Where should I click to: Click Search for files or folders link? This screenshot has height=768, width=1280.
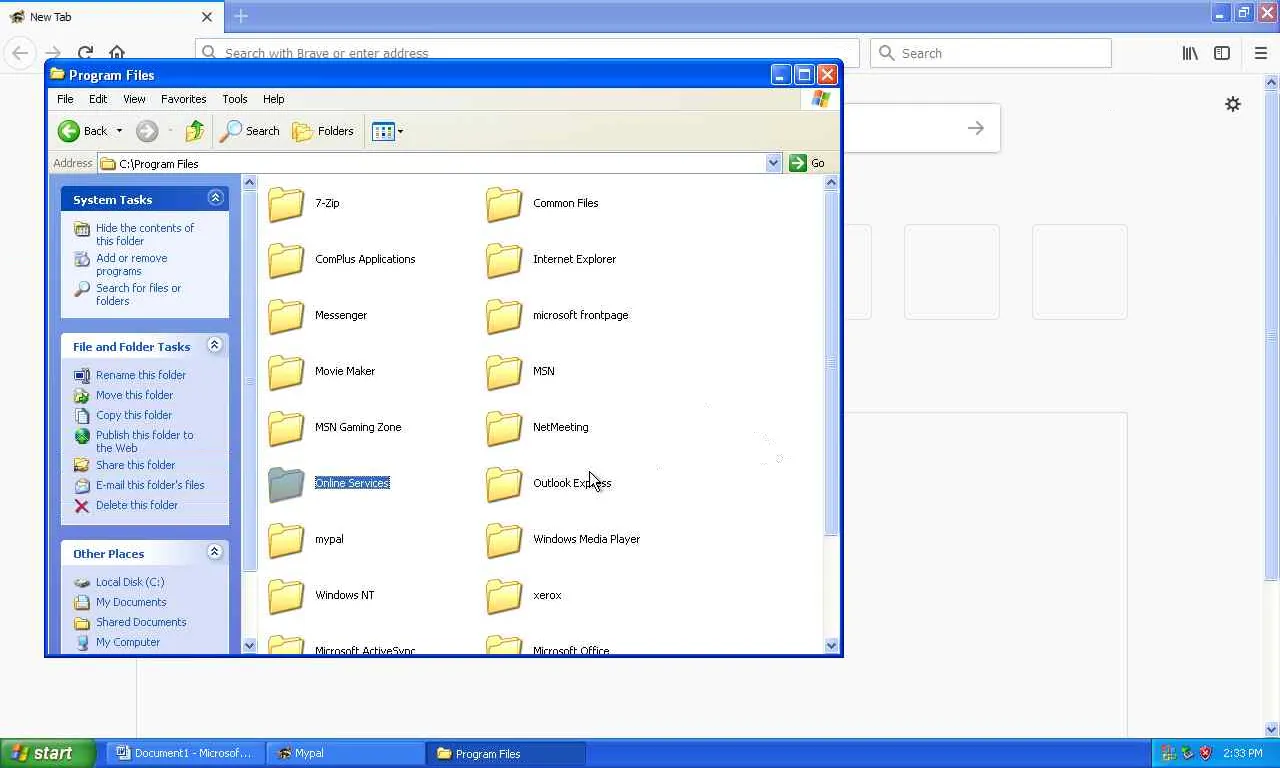[x=138, y=294]
